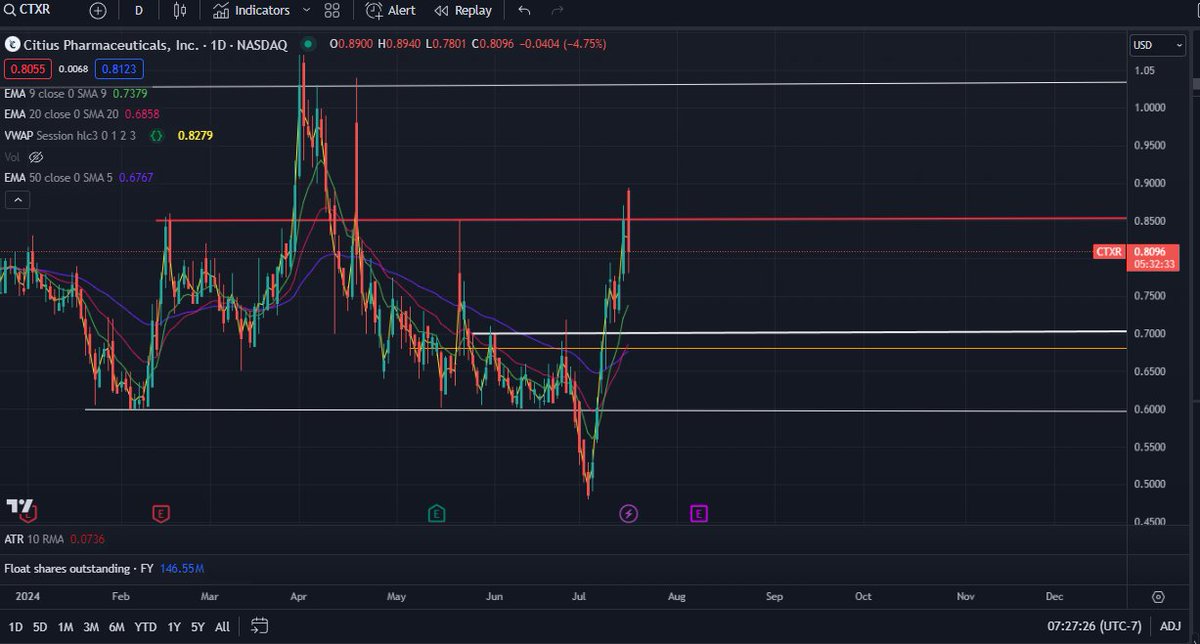The image size is (1200, 644).
Task: Click the blue 0.8123 buy price button
Action: (x=120, y=69)
